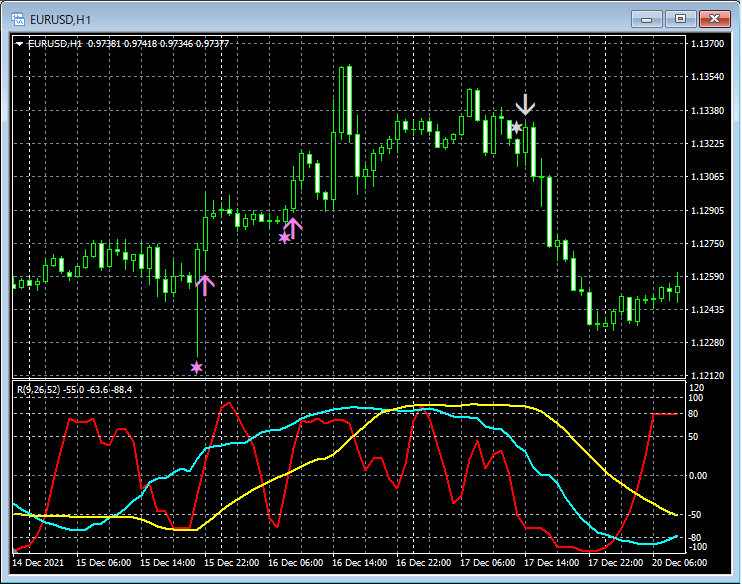Click the 14 Dec 2021 date on time axis
742x584 pixels.
tap(40, 563)
